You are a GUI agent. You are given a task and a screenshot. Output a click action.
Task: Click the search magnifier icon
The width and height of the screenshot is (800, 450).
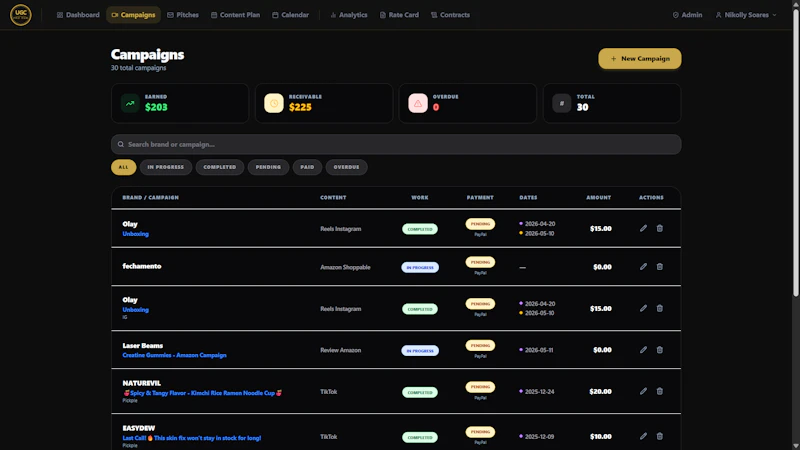pyautogui.click(x=121, y=144)
